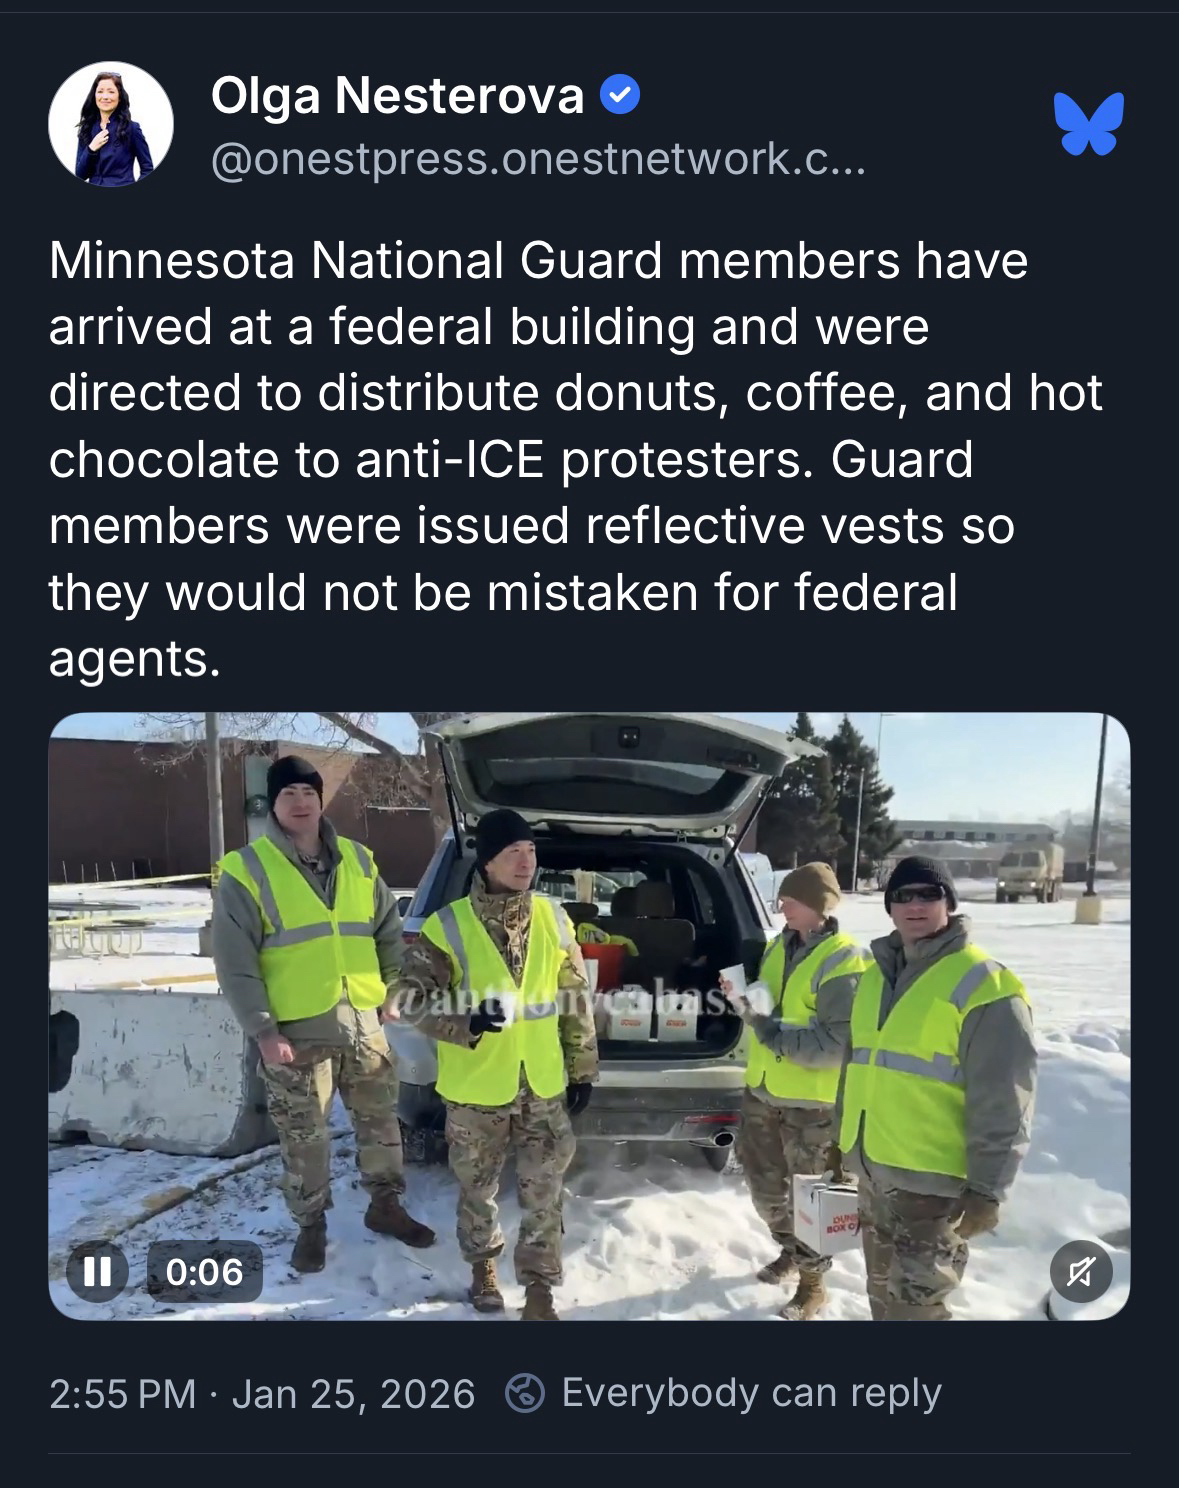
Task: Tap the military truck in the background
Action: (x=1029, y=870)
